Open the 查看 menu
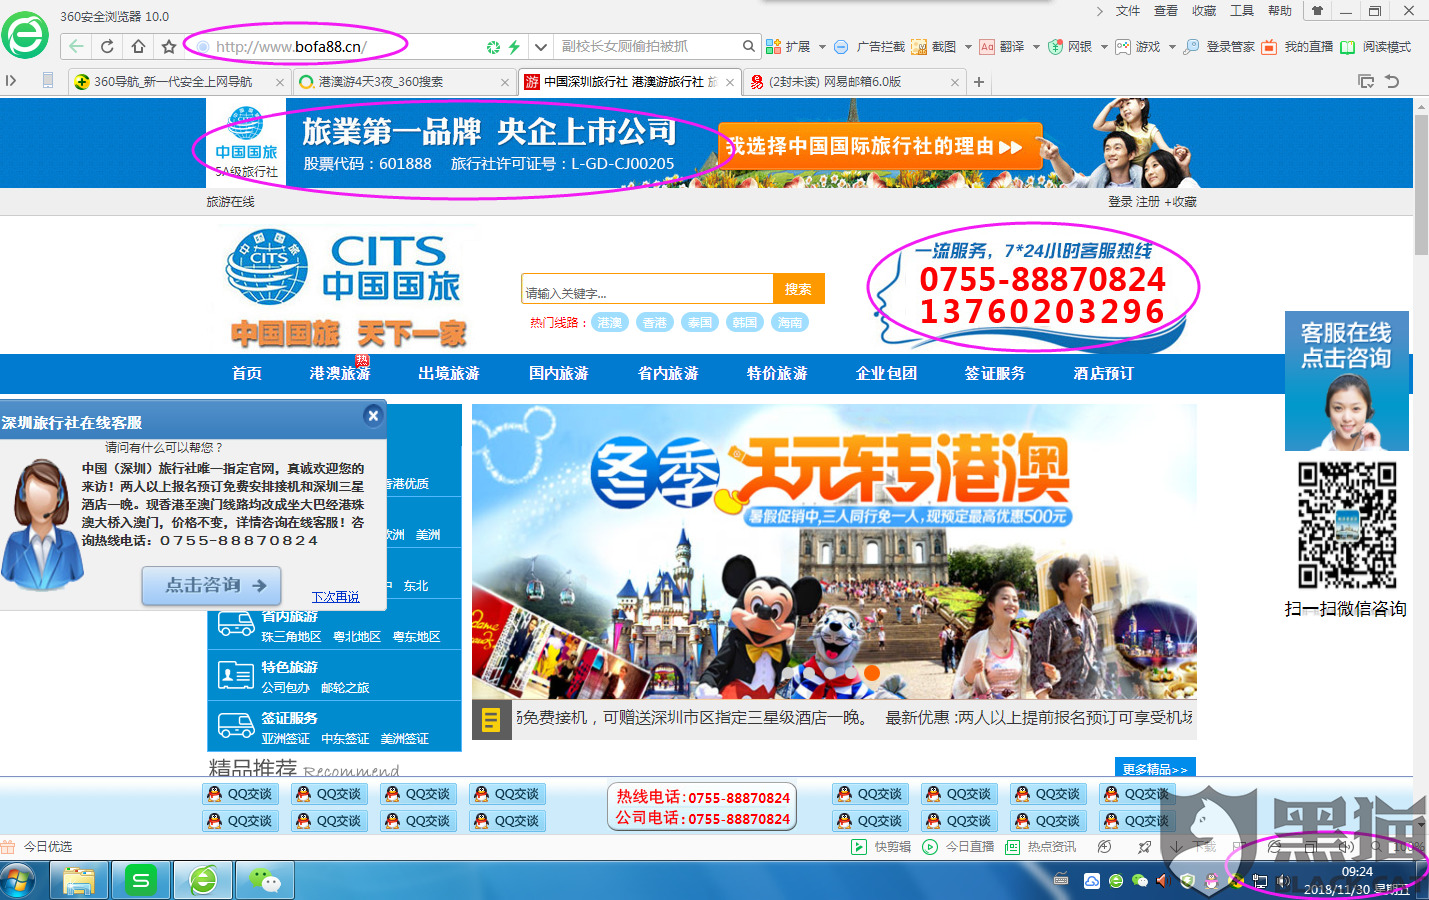The height and width of the screenshot is (900, 1429). pyautogui.click(x=1166, y=11)
